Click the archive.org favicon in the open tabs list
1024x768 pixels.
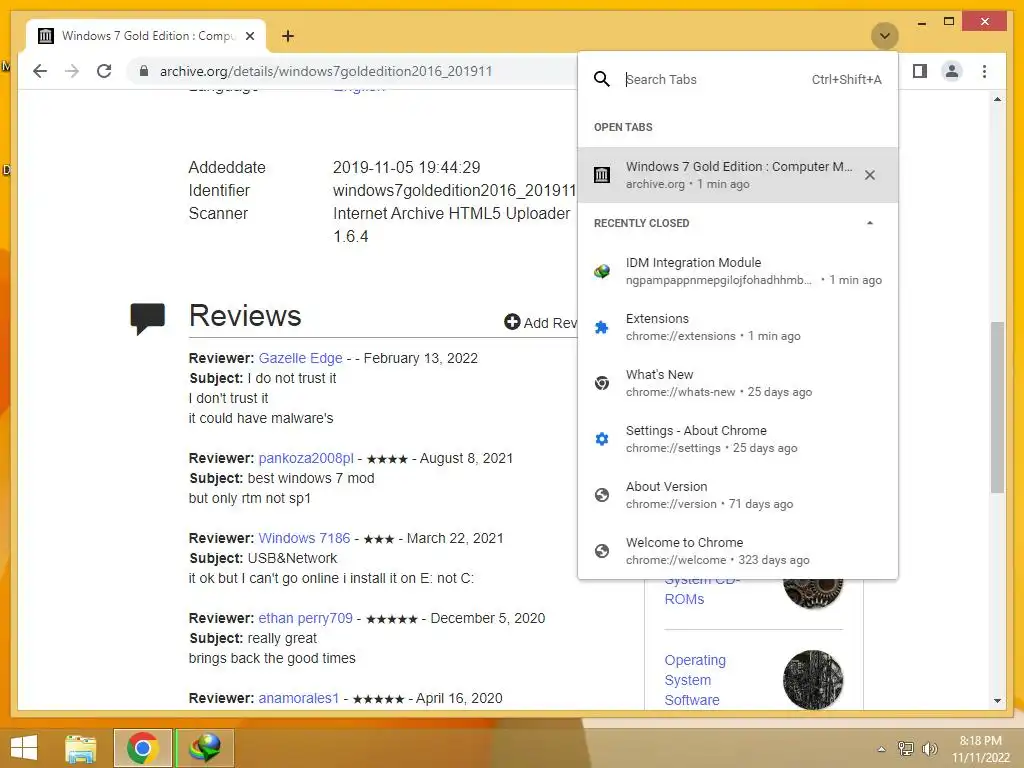601,175
